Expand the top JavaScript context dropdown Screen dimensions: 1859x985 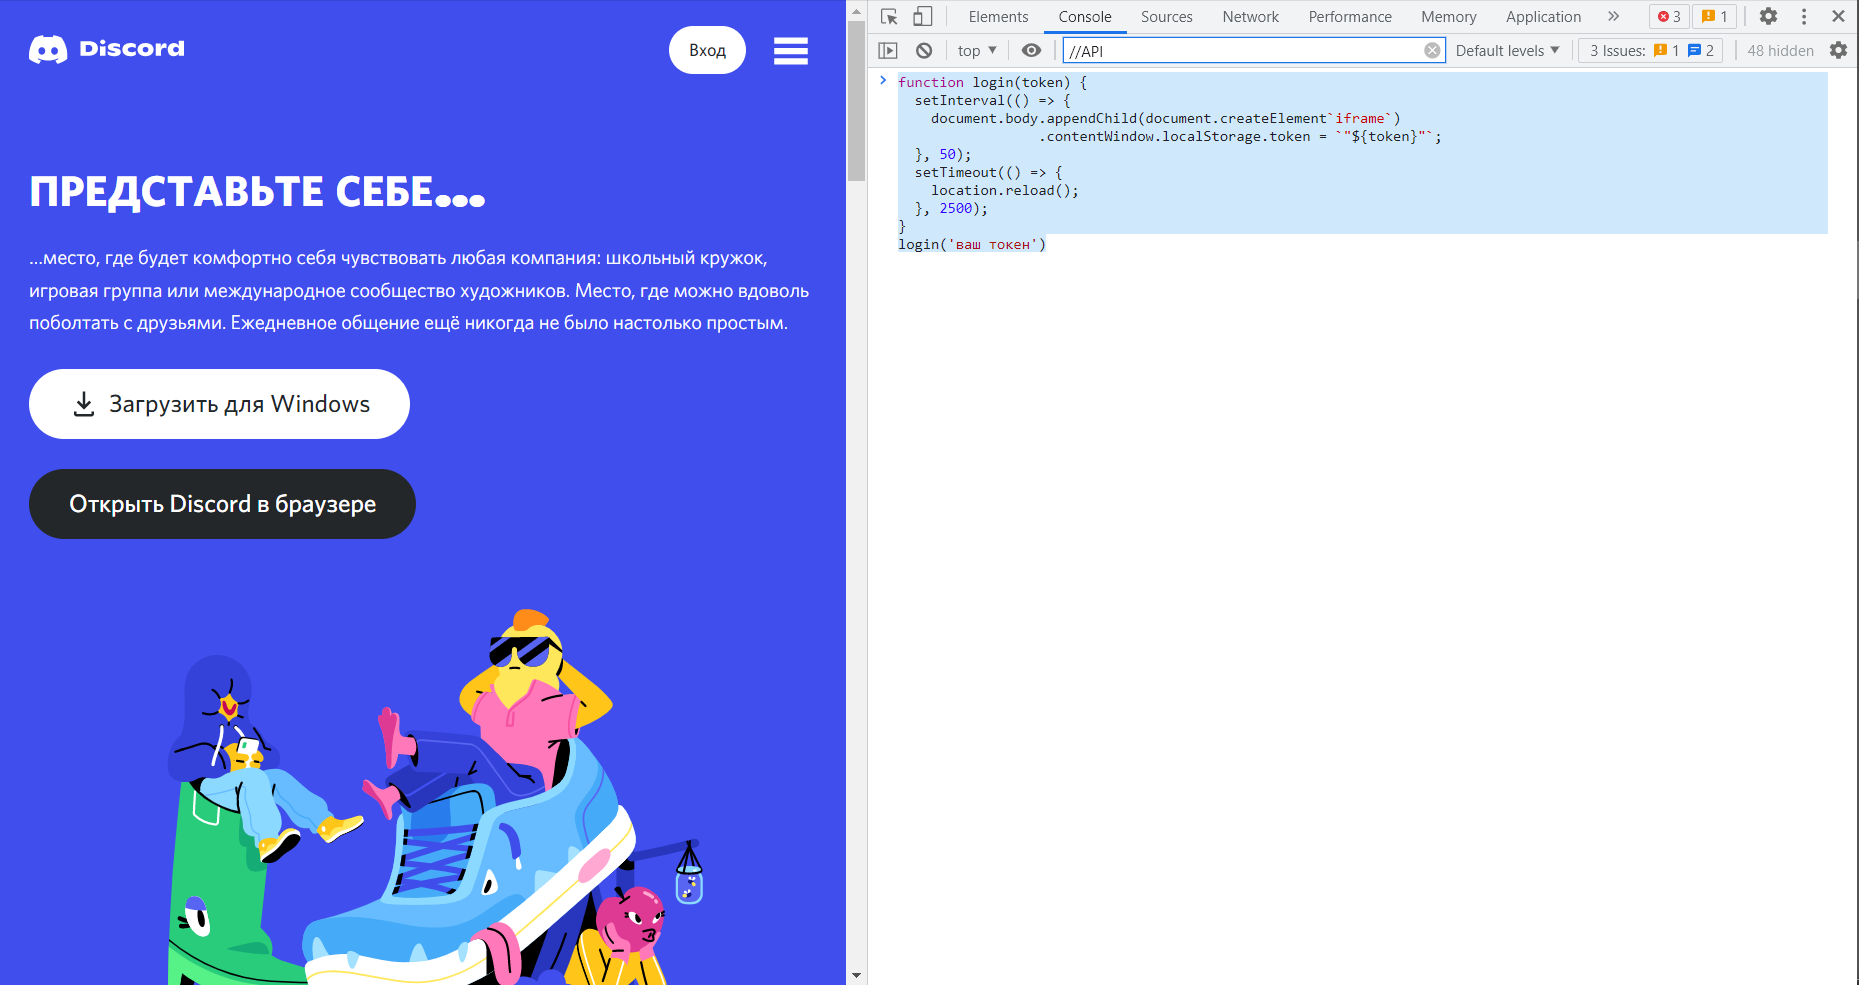click(977, 50)
